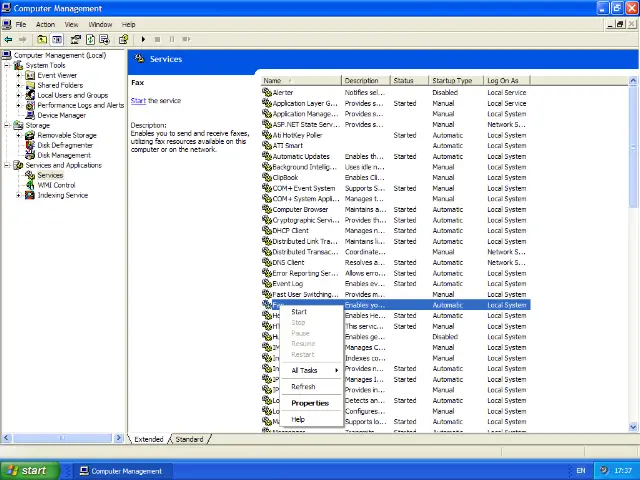640x480 pixels.
Task: Open the View menu
Action: coord(71,24)
